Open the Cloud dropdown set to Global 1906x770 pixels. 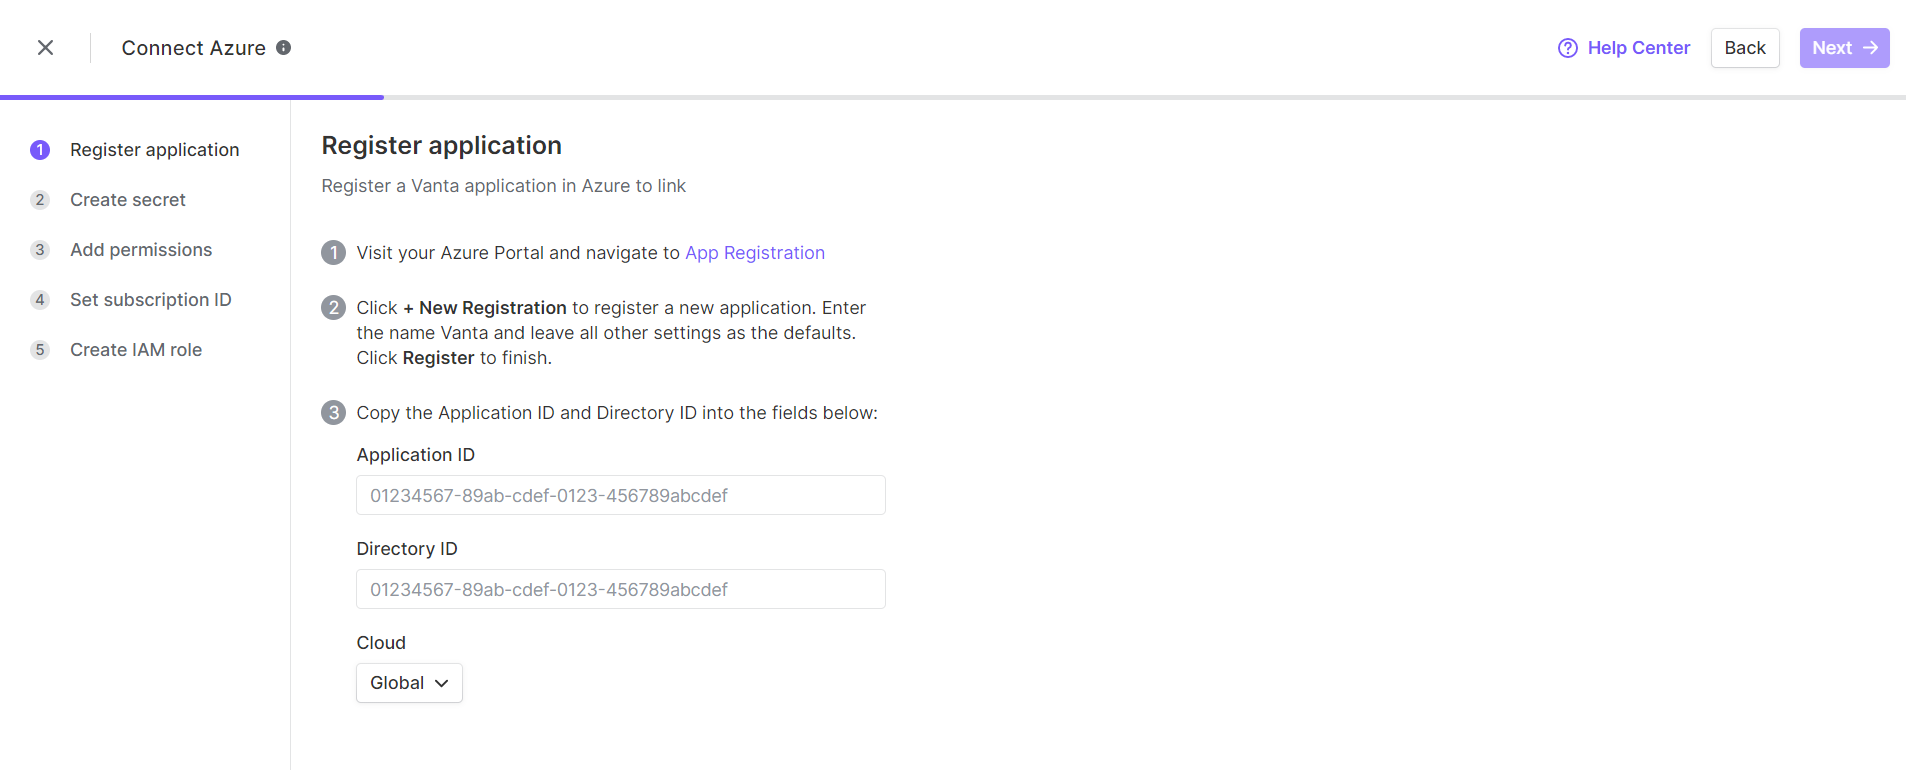(x=409, y=683)
